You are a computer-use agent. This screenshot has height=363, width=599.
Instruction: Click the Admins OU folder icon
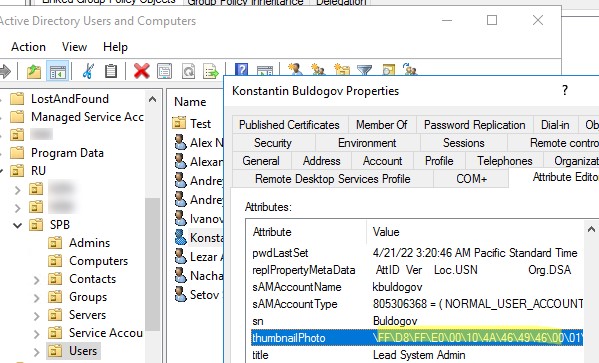(x=55, y=243)
